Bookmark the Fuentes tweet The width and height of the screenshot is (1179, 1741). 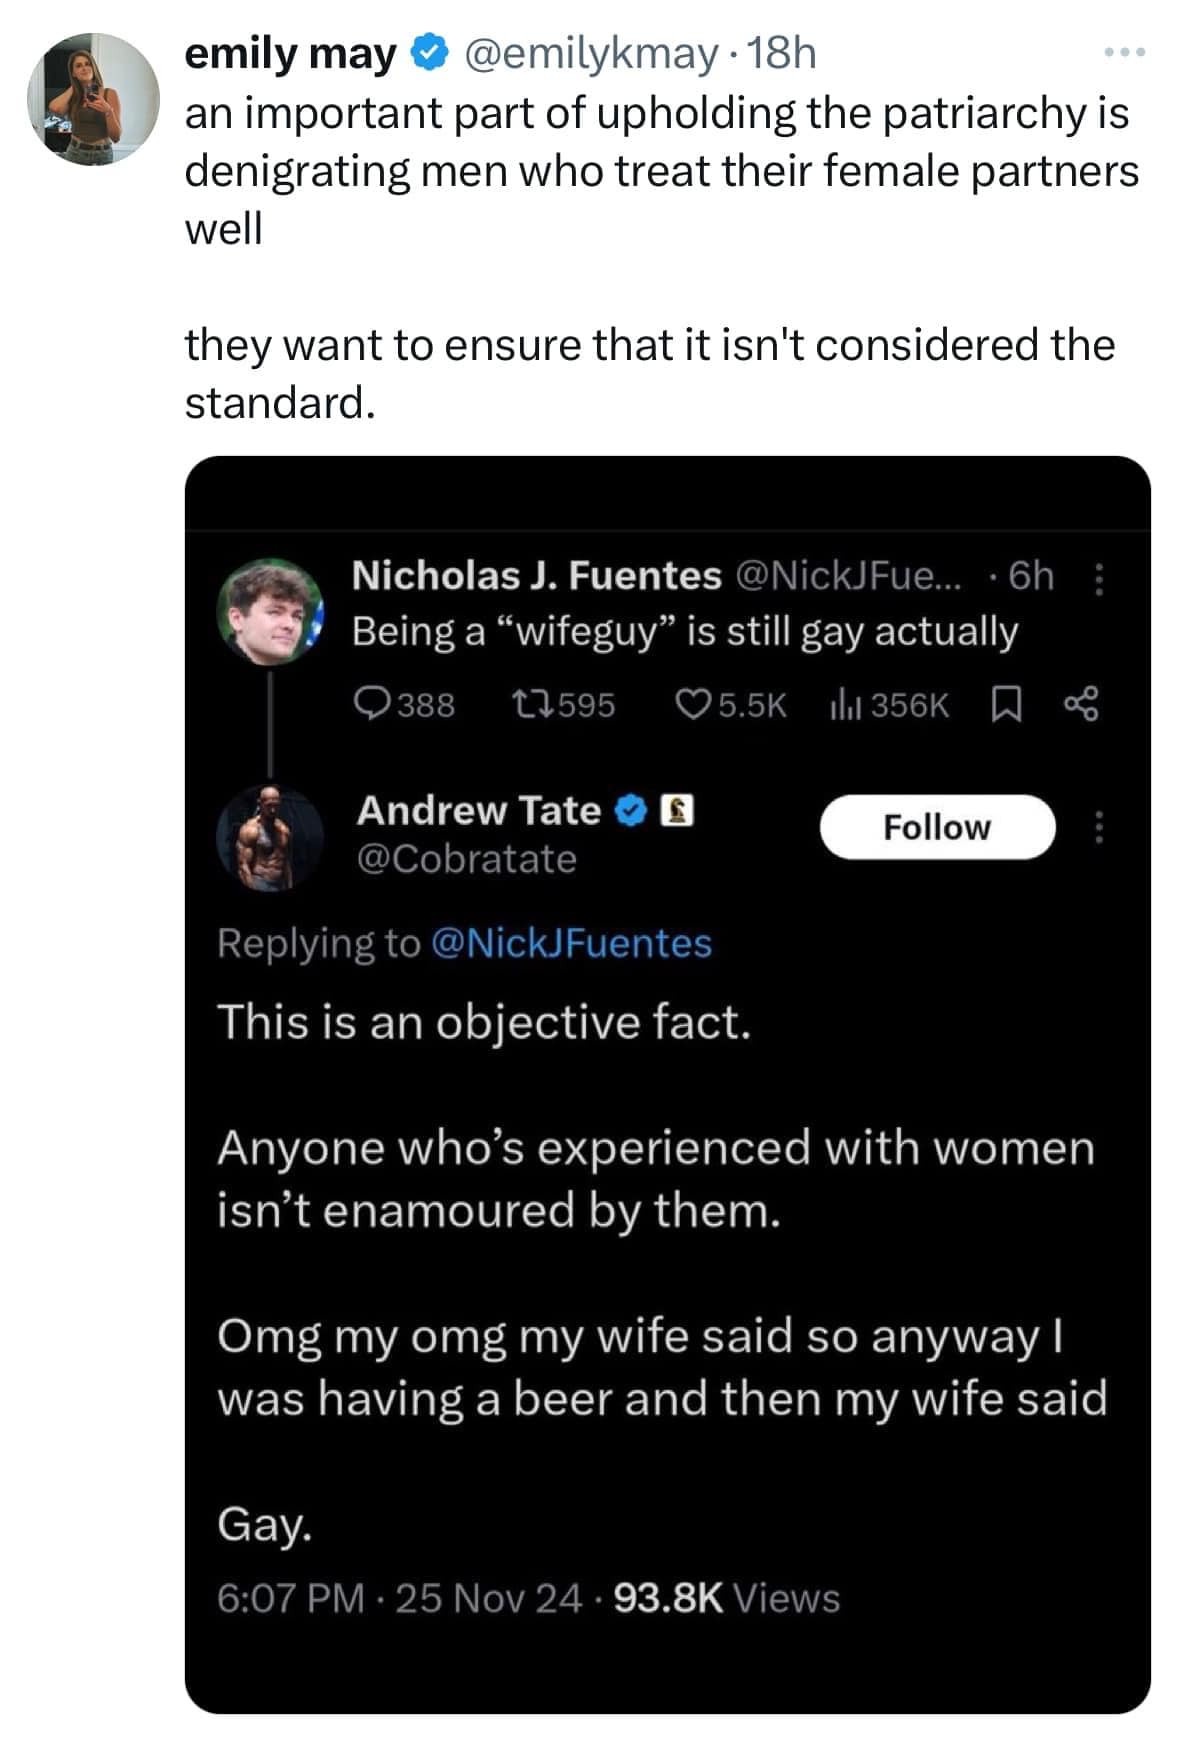1006,706
